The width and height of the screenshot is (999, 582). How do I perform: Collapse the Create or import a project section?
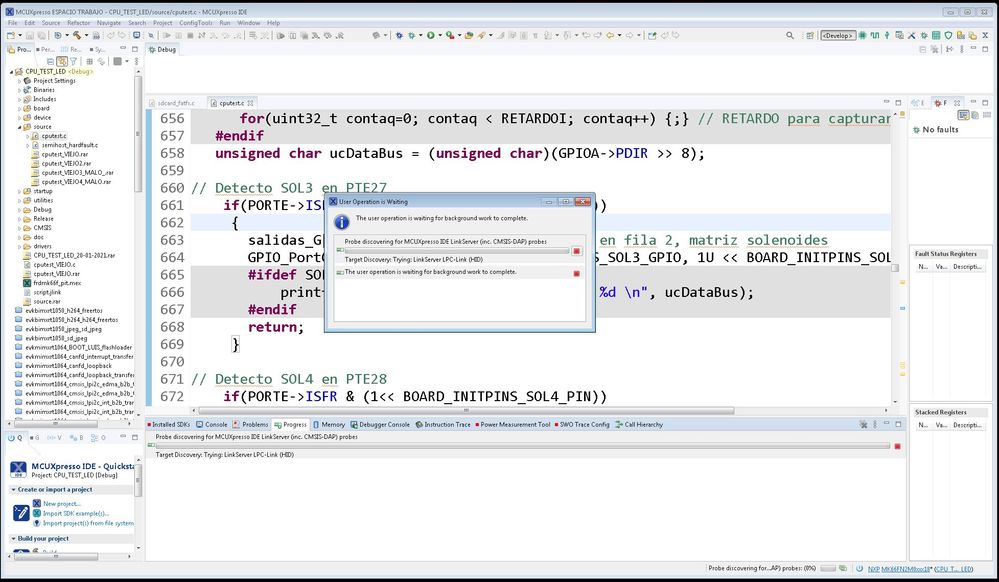tap(13, 490)
